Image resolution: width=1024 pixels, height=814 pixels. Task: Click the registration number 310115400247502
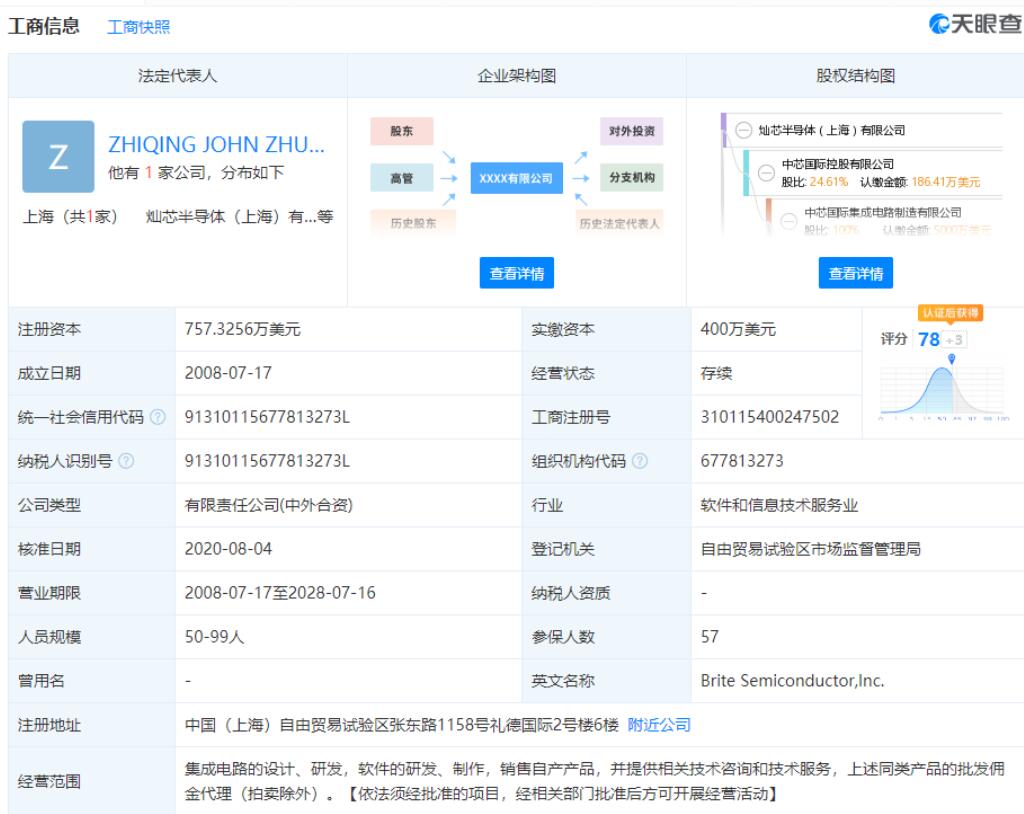769,417
